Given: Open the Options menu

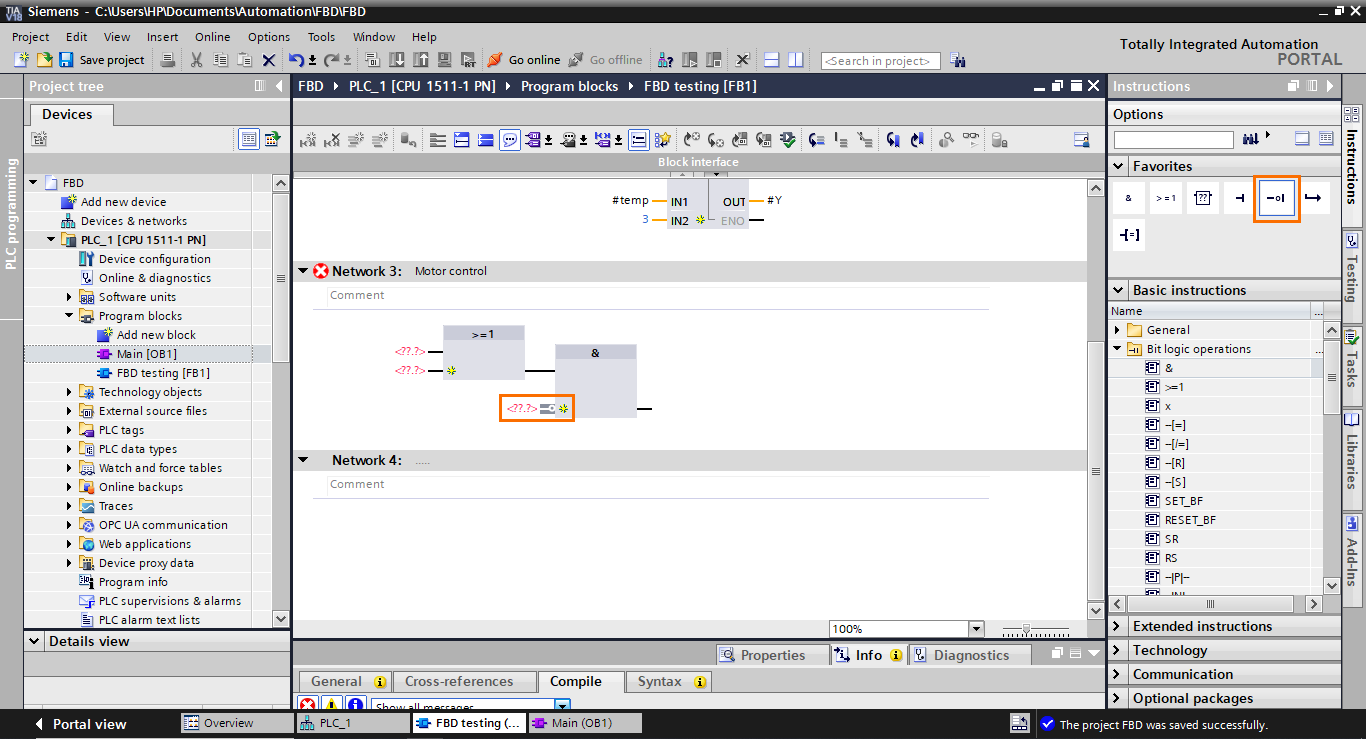Looking at the screenshot, I should point(268,37).
